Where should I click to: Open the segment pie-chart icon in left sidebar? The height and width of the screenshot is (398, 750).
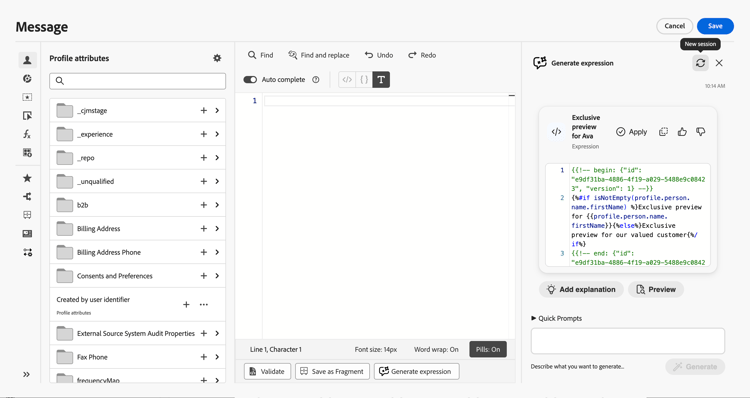pos(27,78)
